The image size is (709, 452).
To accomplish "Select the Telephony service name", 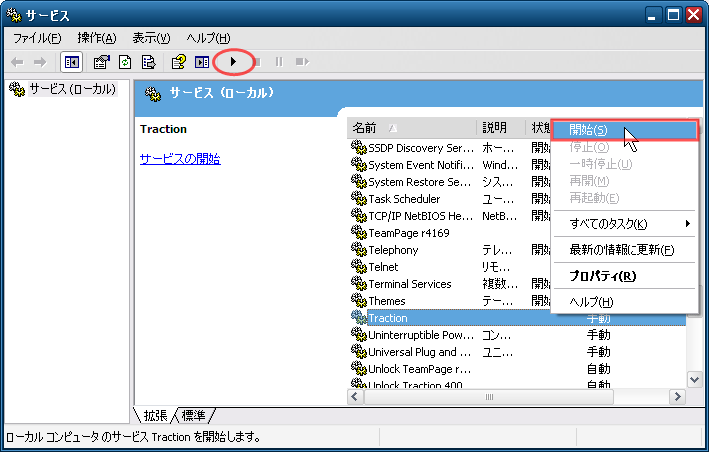I will [x=393, y=250].
